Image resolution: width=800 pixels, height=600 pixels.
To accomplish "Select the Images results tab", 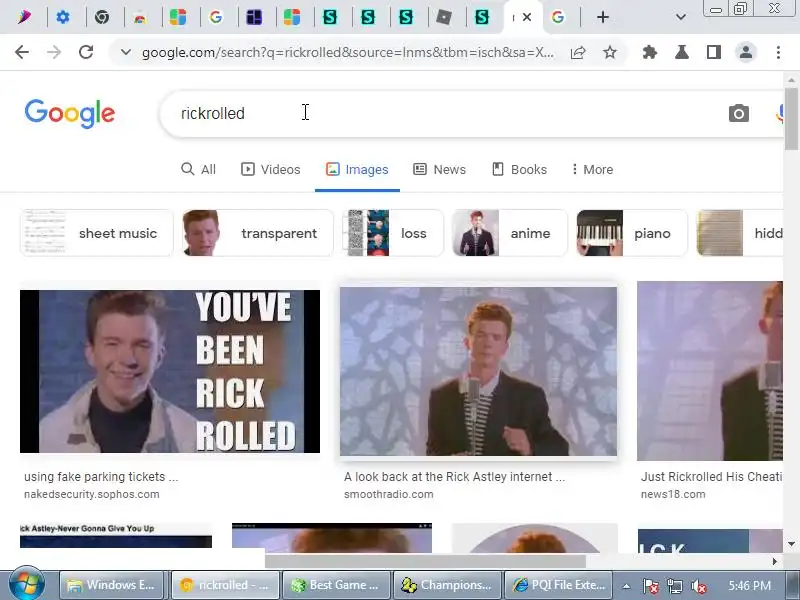I will [357, 169].
